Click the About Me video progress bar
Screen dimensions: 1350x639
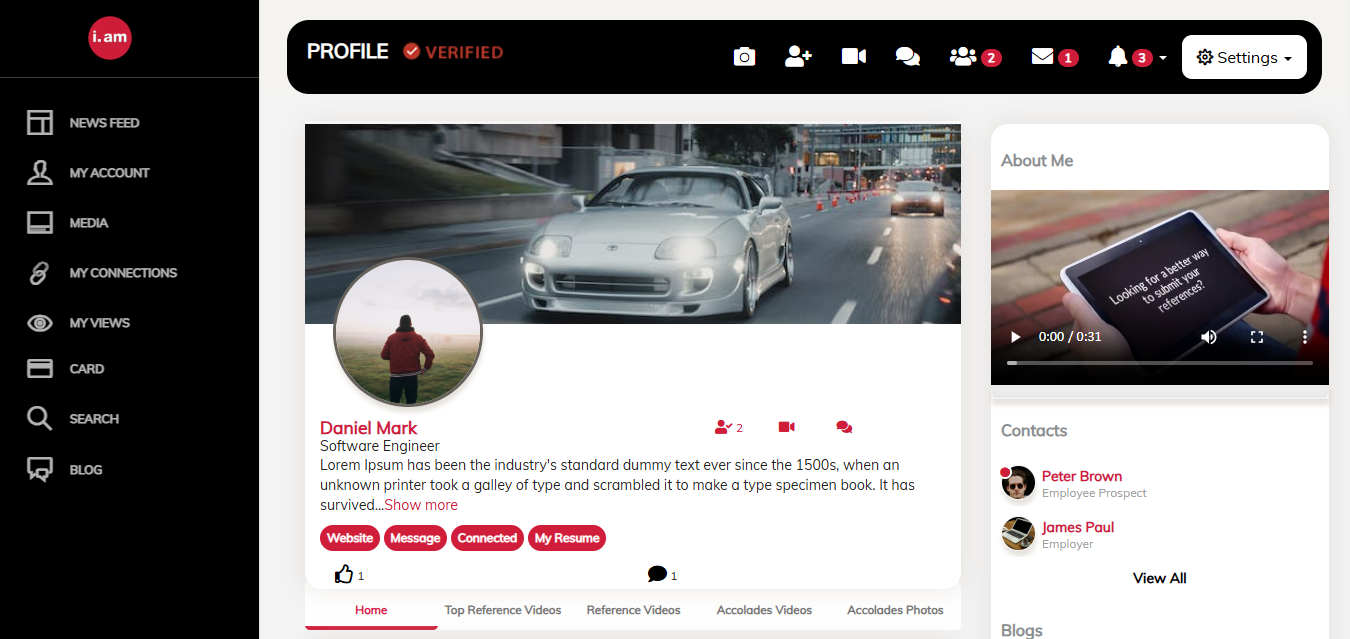[x=1160, y=363]
